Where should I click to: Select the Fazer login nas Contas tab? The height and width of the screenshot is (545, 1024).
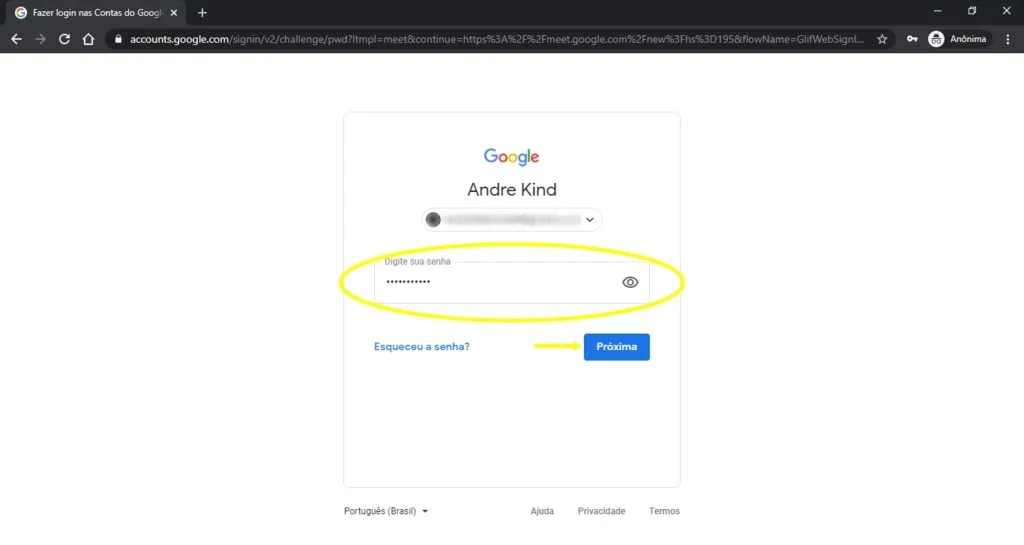97,12
